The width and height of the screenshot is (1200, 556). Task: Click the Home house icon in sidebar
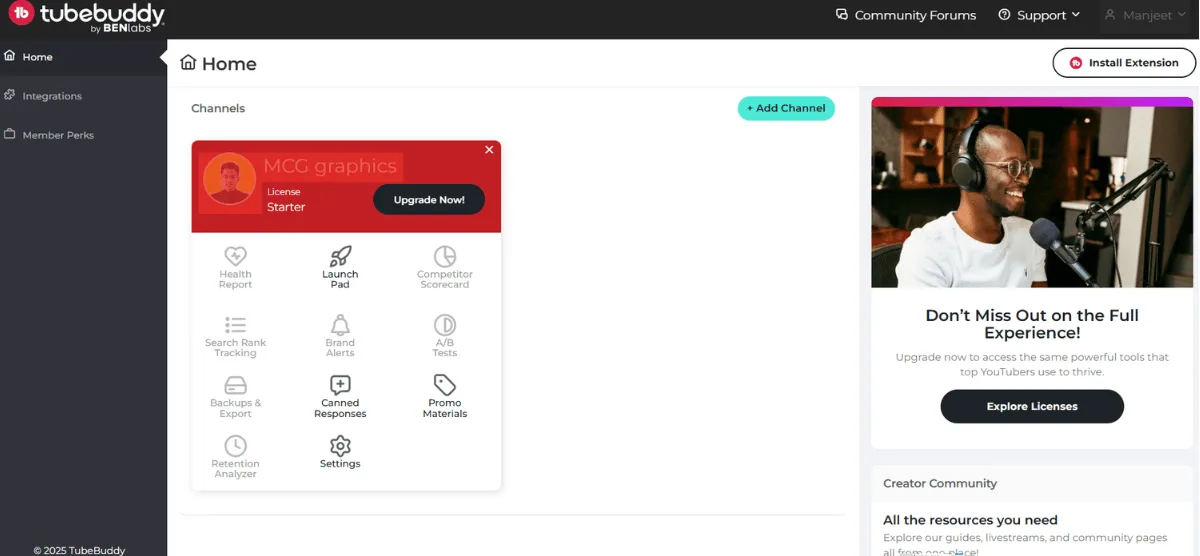tap(10, 56)
